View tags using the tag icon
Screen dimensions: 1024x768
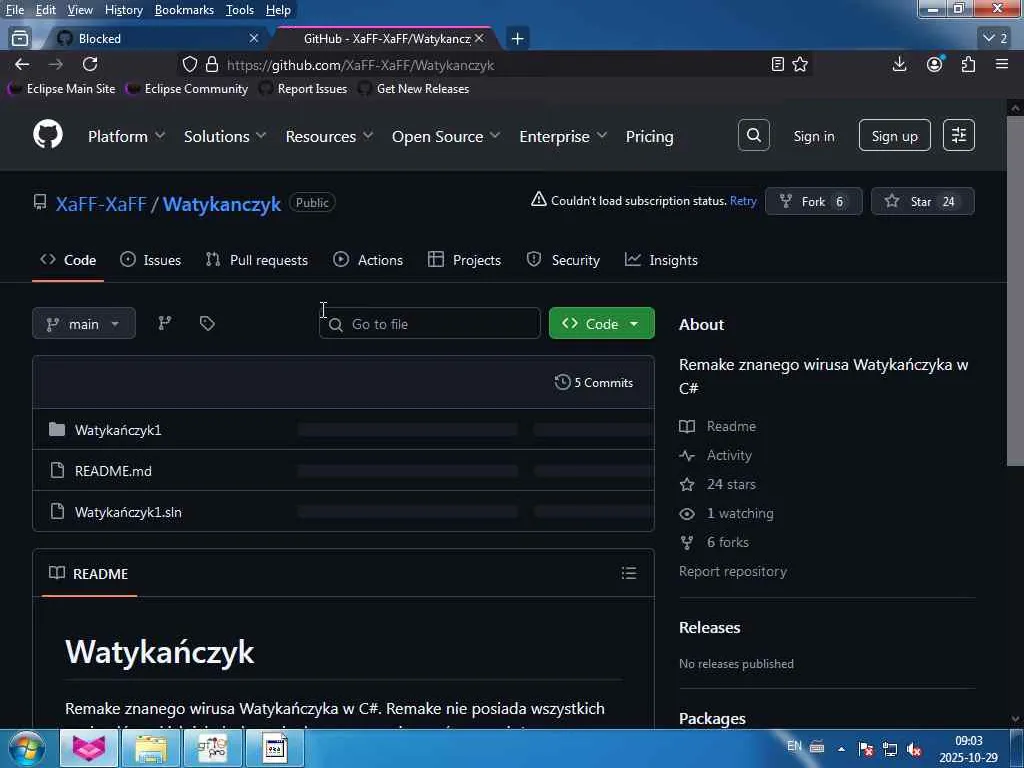pos(207,323)
